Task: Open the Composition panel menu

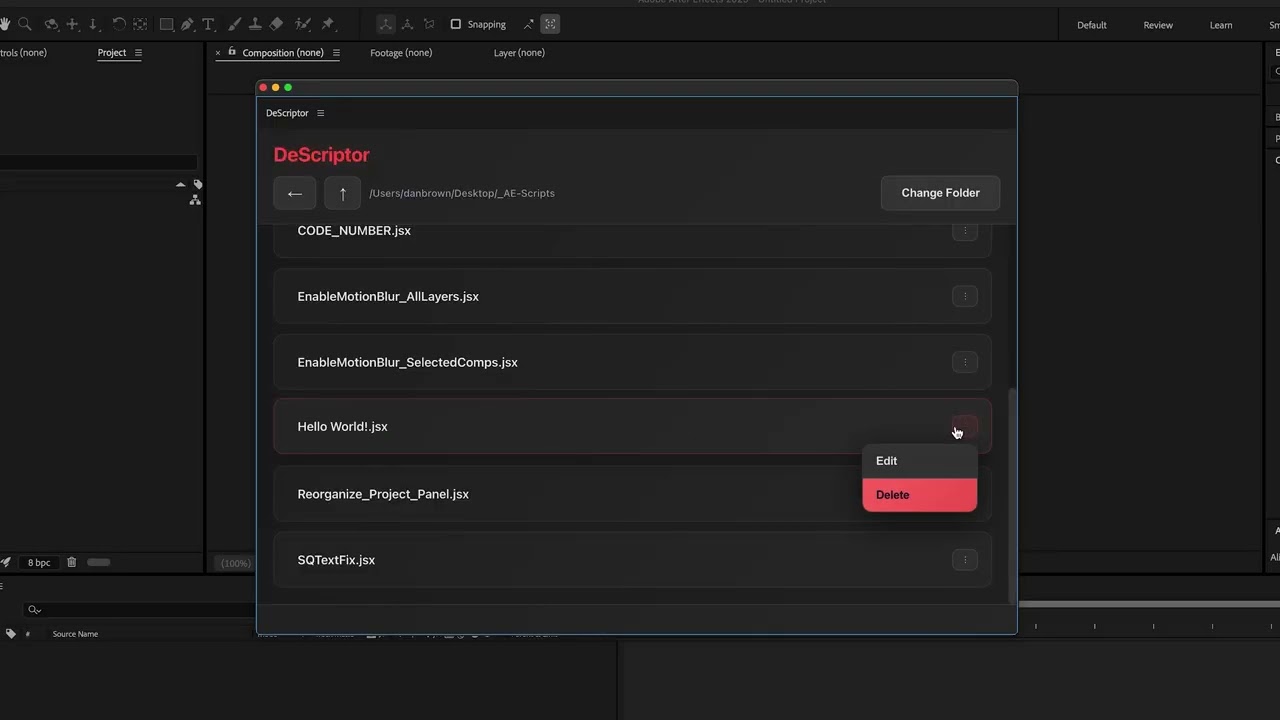Action: (x=336, y=52)
